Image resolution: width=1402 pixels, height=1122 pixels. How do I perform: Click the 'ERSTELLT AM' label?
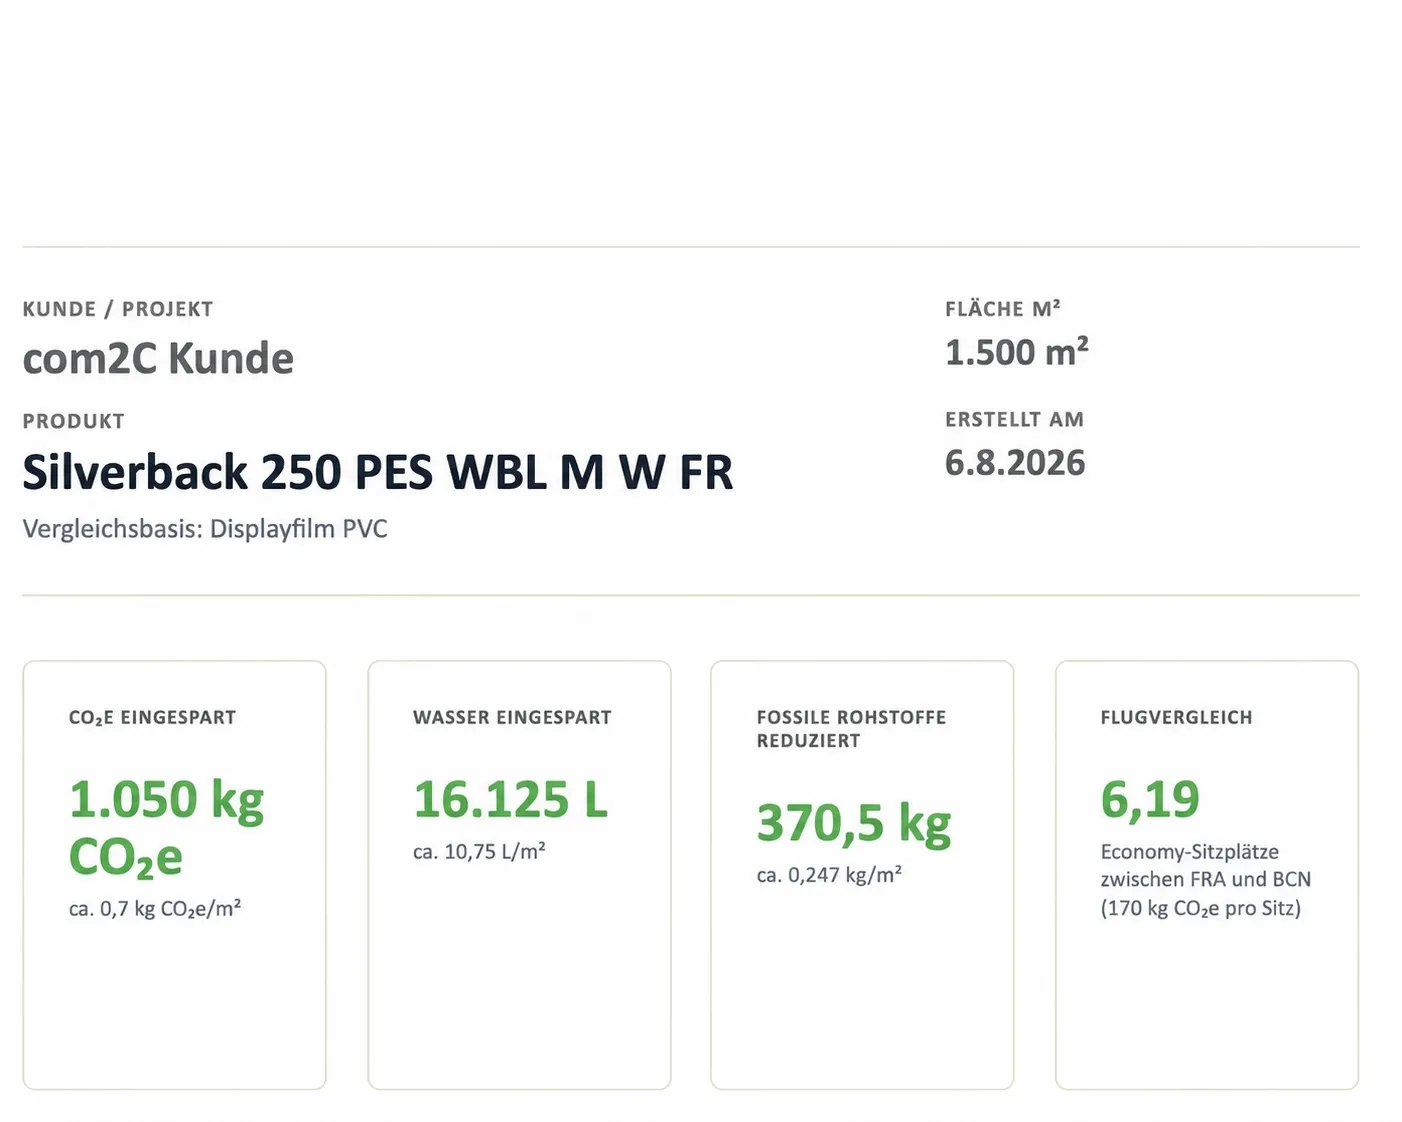coord(1014,420)
